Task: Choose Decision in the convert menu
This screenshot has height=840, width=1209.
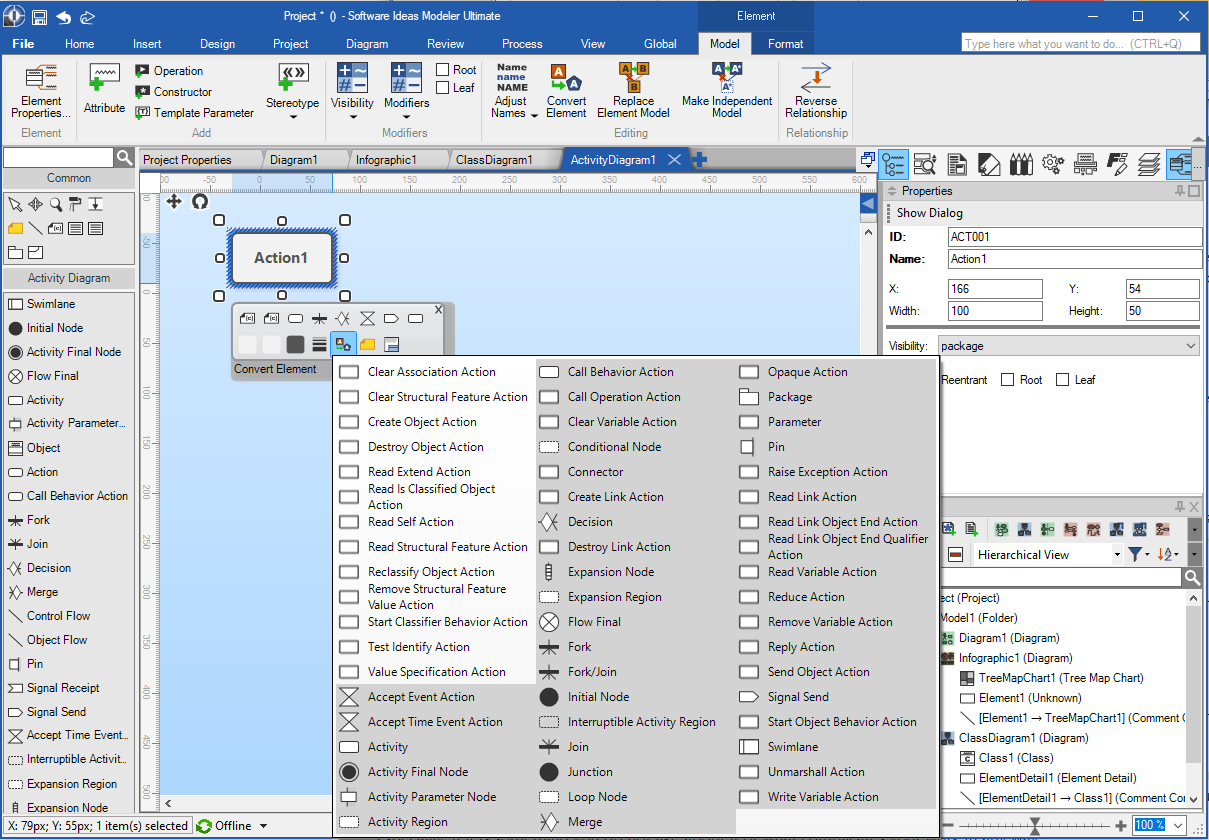Action: pos(636,522)
